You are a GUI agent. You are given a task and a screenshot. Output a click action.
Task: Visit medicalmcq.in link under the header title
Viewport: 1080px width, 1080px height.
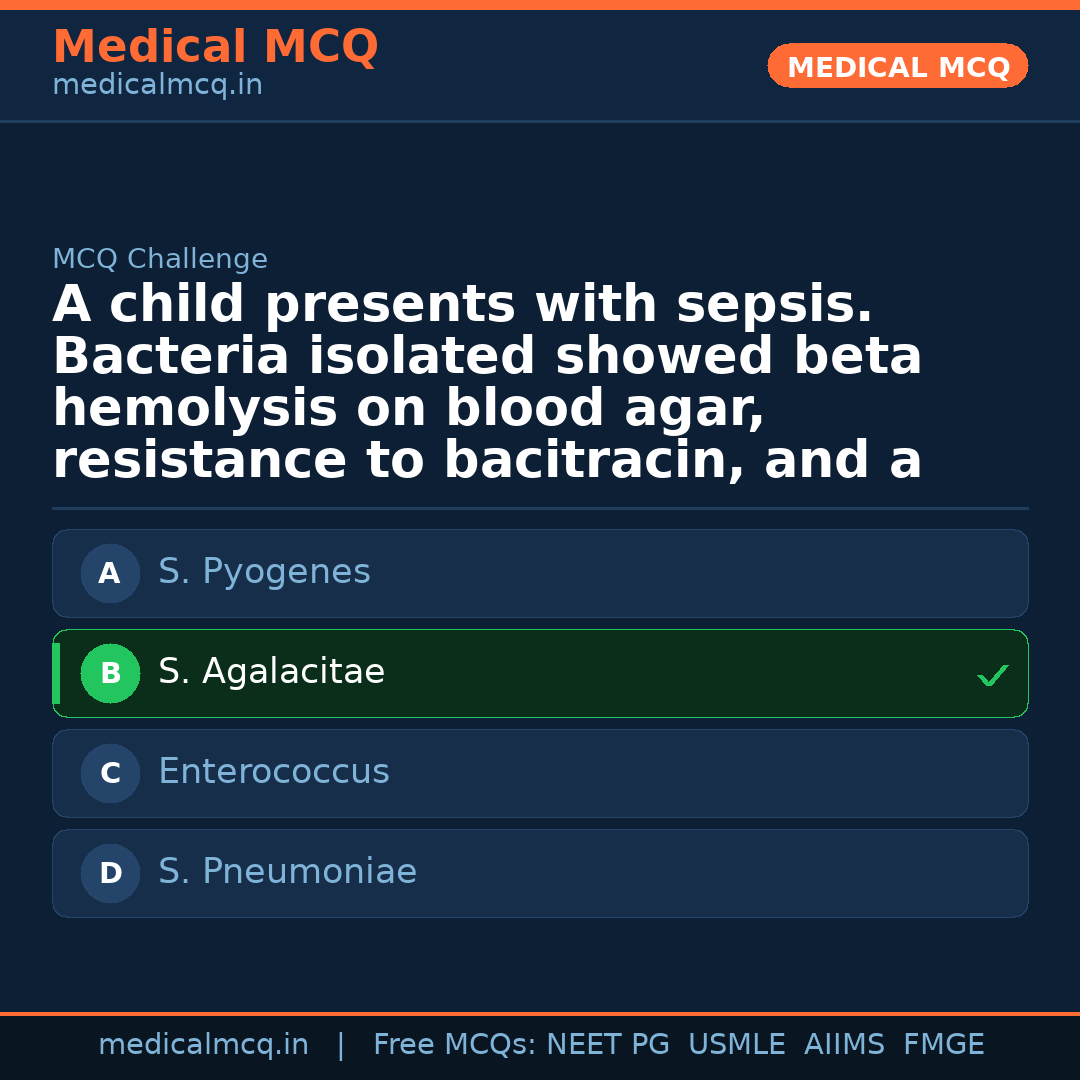(157, 86)
